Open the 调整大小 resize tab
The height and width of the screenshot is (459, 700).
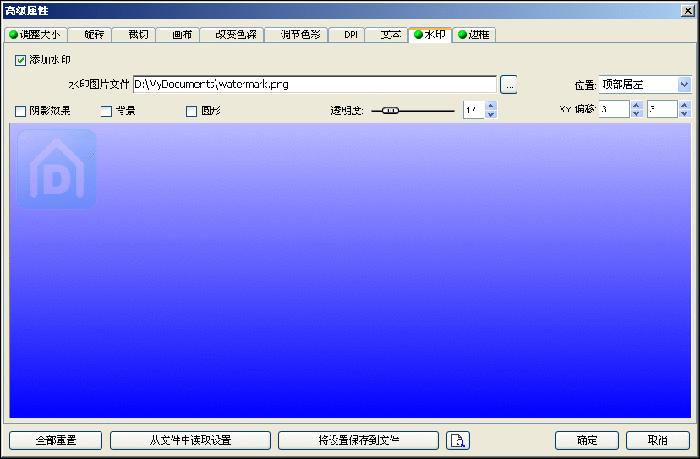(x=35, y=35)
